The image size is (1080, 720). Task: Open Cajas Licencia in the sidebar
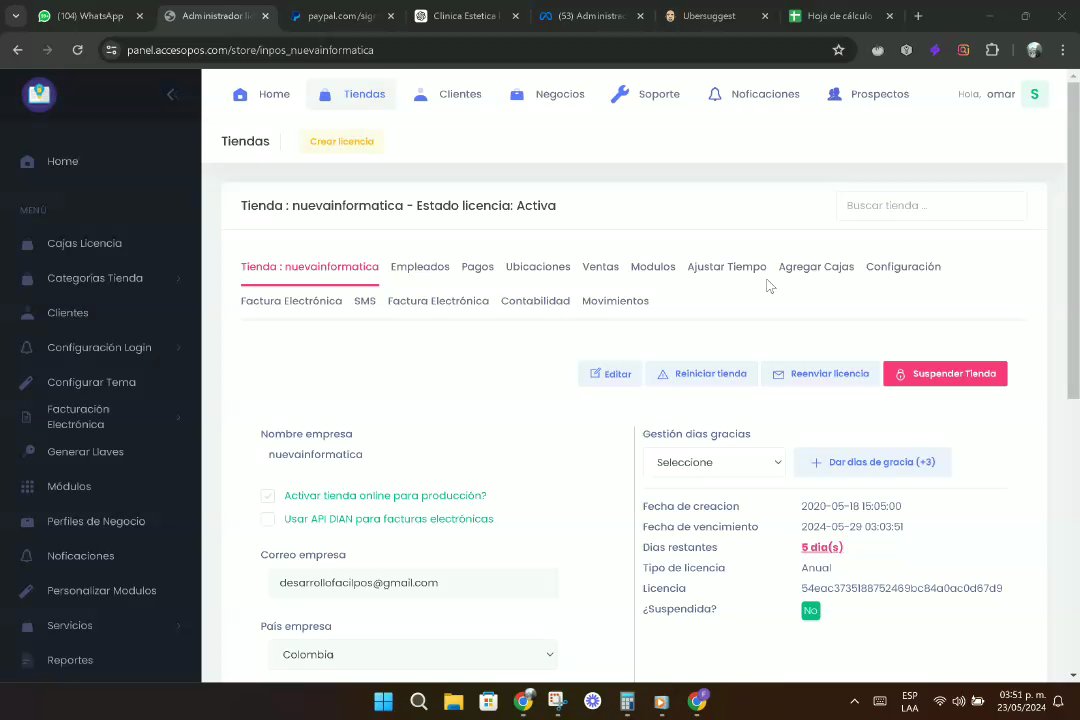pyautogui.click(x=84, y=243)
